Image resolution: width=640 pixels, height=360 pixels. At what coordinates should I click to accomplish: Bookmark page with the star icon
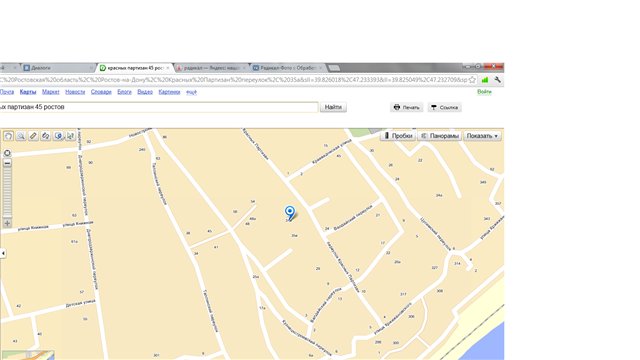[473, 80]
